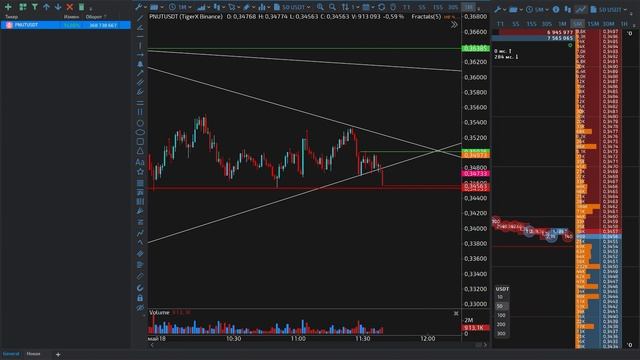
Task: Move the ticker down with the down arrow
Action: coord(58,7)
